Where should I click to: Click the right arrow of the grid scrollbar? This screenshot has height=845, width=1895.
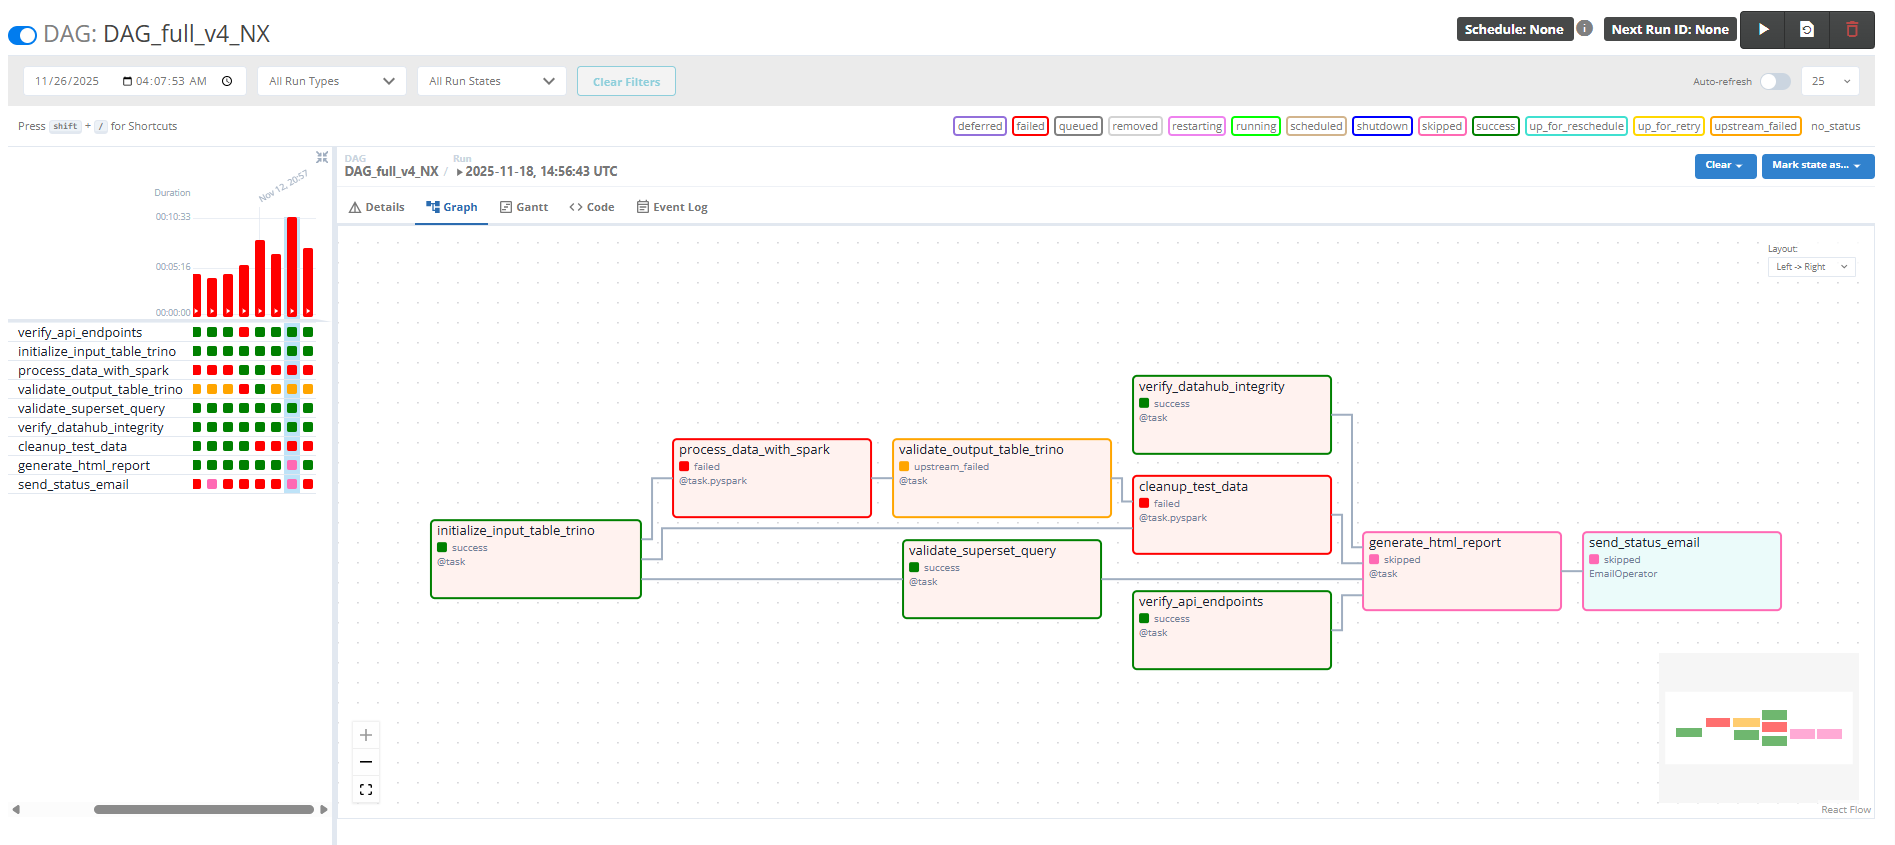(323, 810)
